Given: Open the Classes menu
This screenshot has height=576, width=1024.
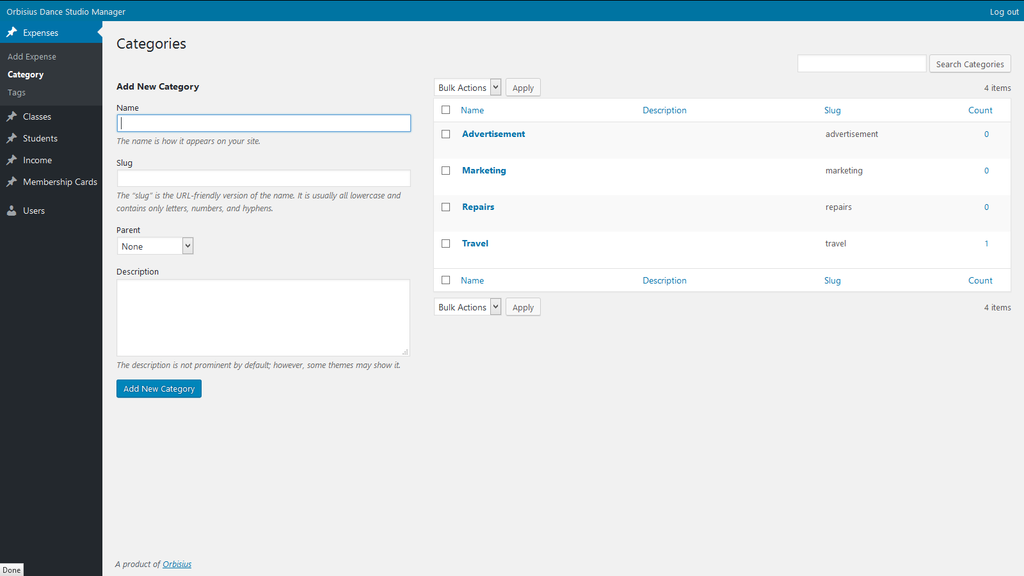Looking at the screenshot, I should [x=37, y=116].
